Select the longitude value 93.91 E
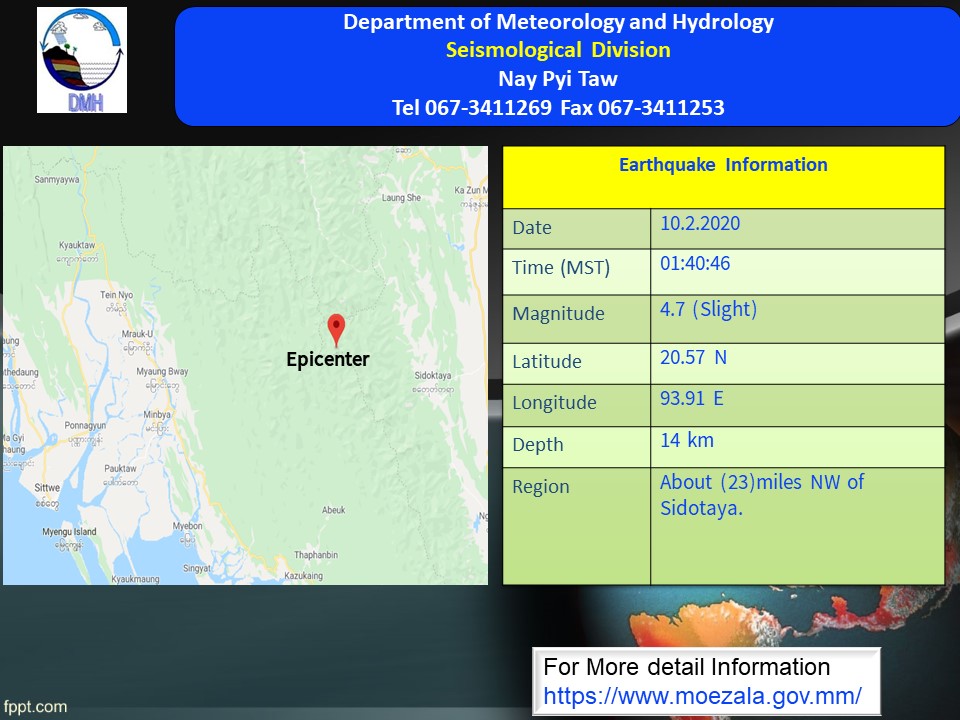The height and width of the screenshot is (720, 960). pyautogui.click(x=691, y=399)
